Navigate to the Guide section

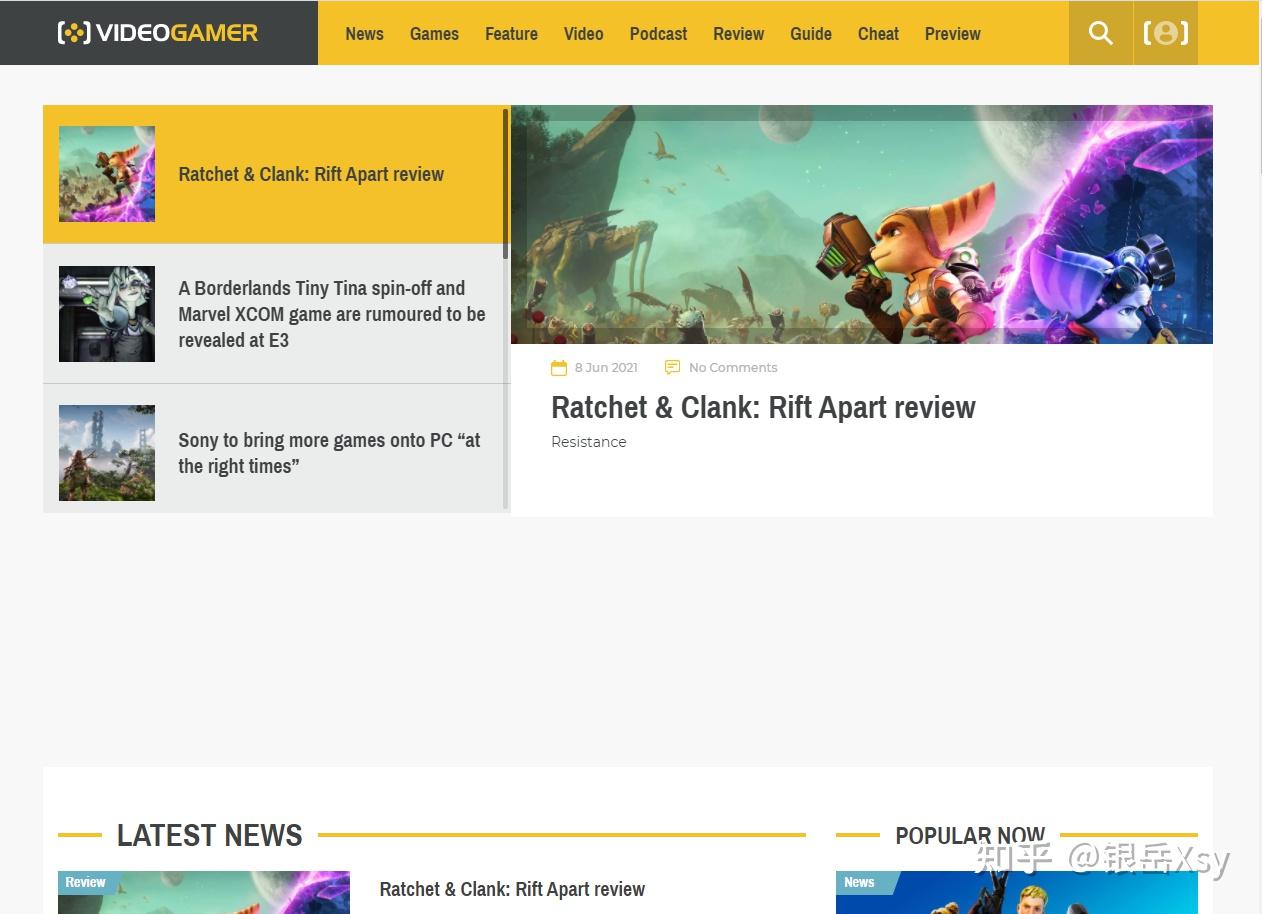point(810,34)
